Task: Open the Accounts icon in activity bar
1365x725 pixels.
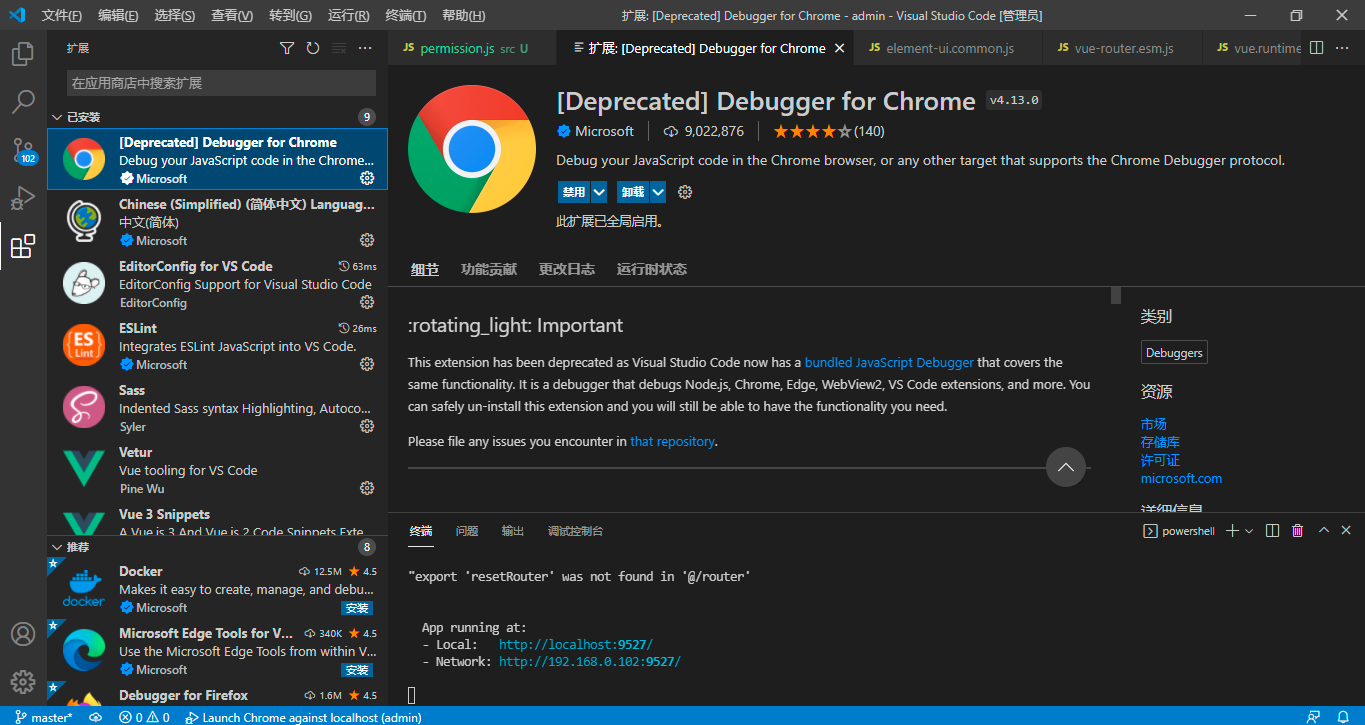Action: [x=23, y=634]
